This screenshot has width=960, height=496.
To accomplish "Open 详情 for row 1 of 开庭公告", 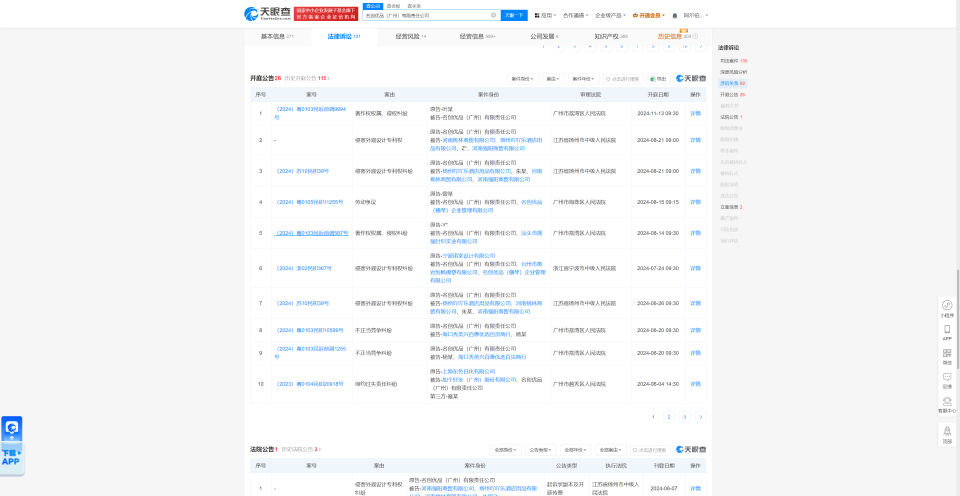I will 696,113.
